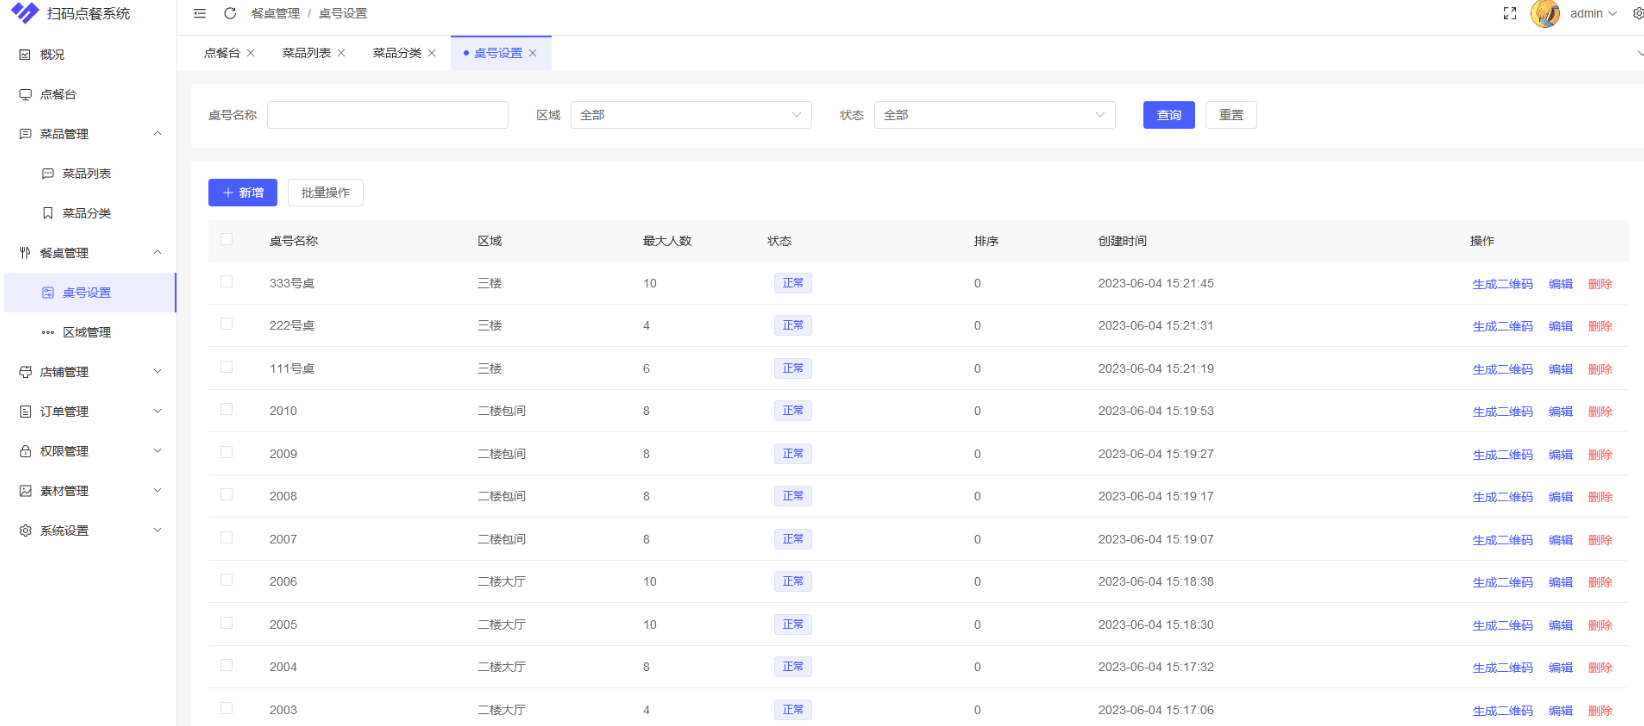Viewport: 1644px width, 726px height.
Task: Switch to the 点餐台 tab
Action: coord(222,53)
